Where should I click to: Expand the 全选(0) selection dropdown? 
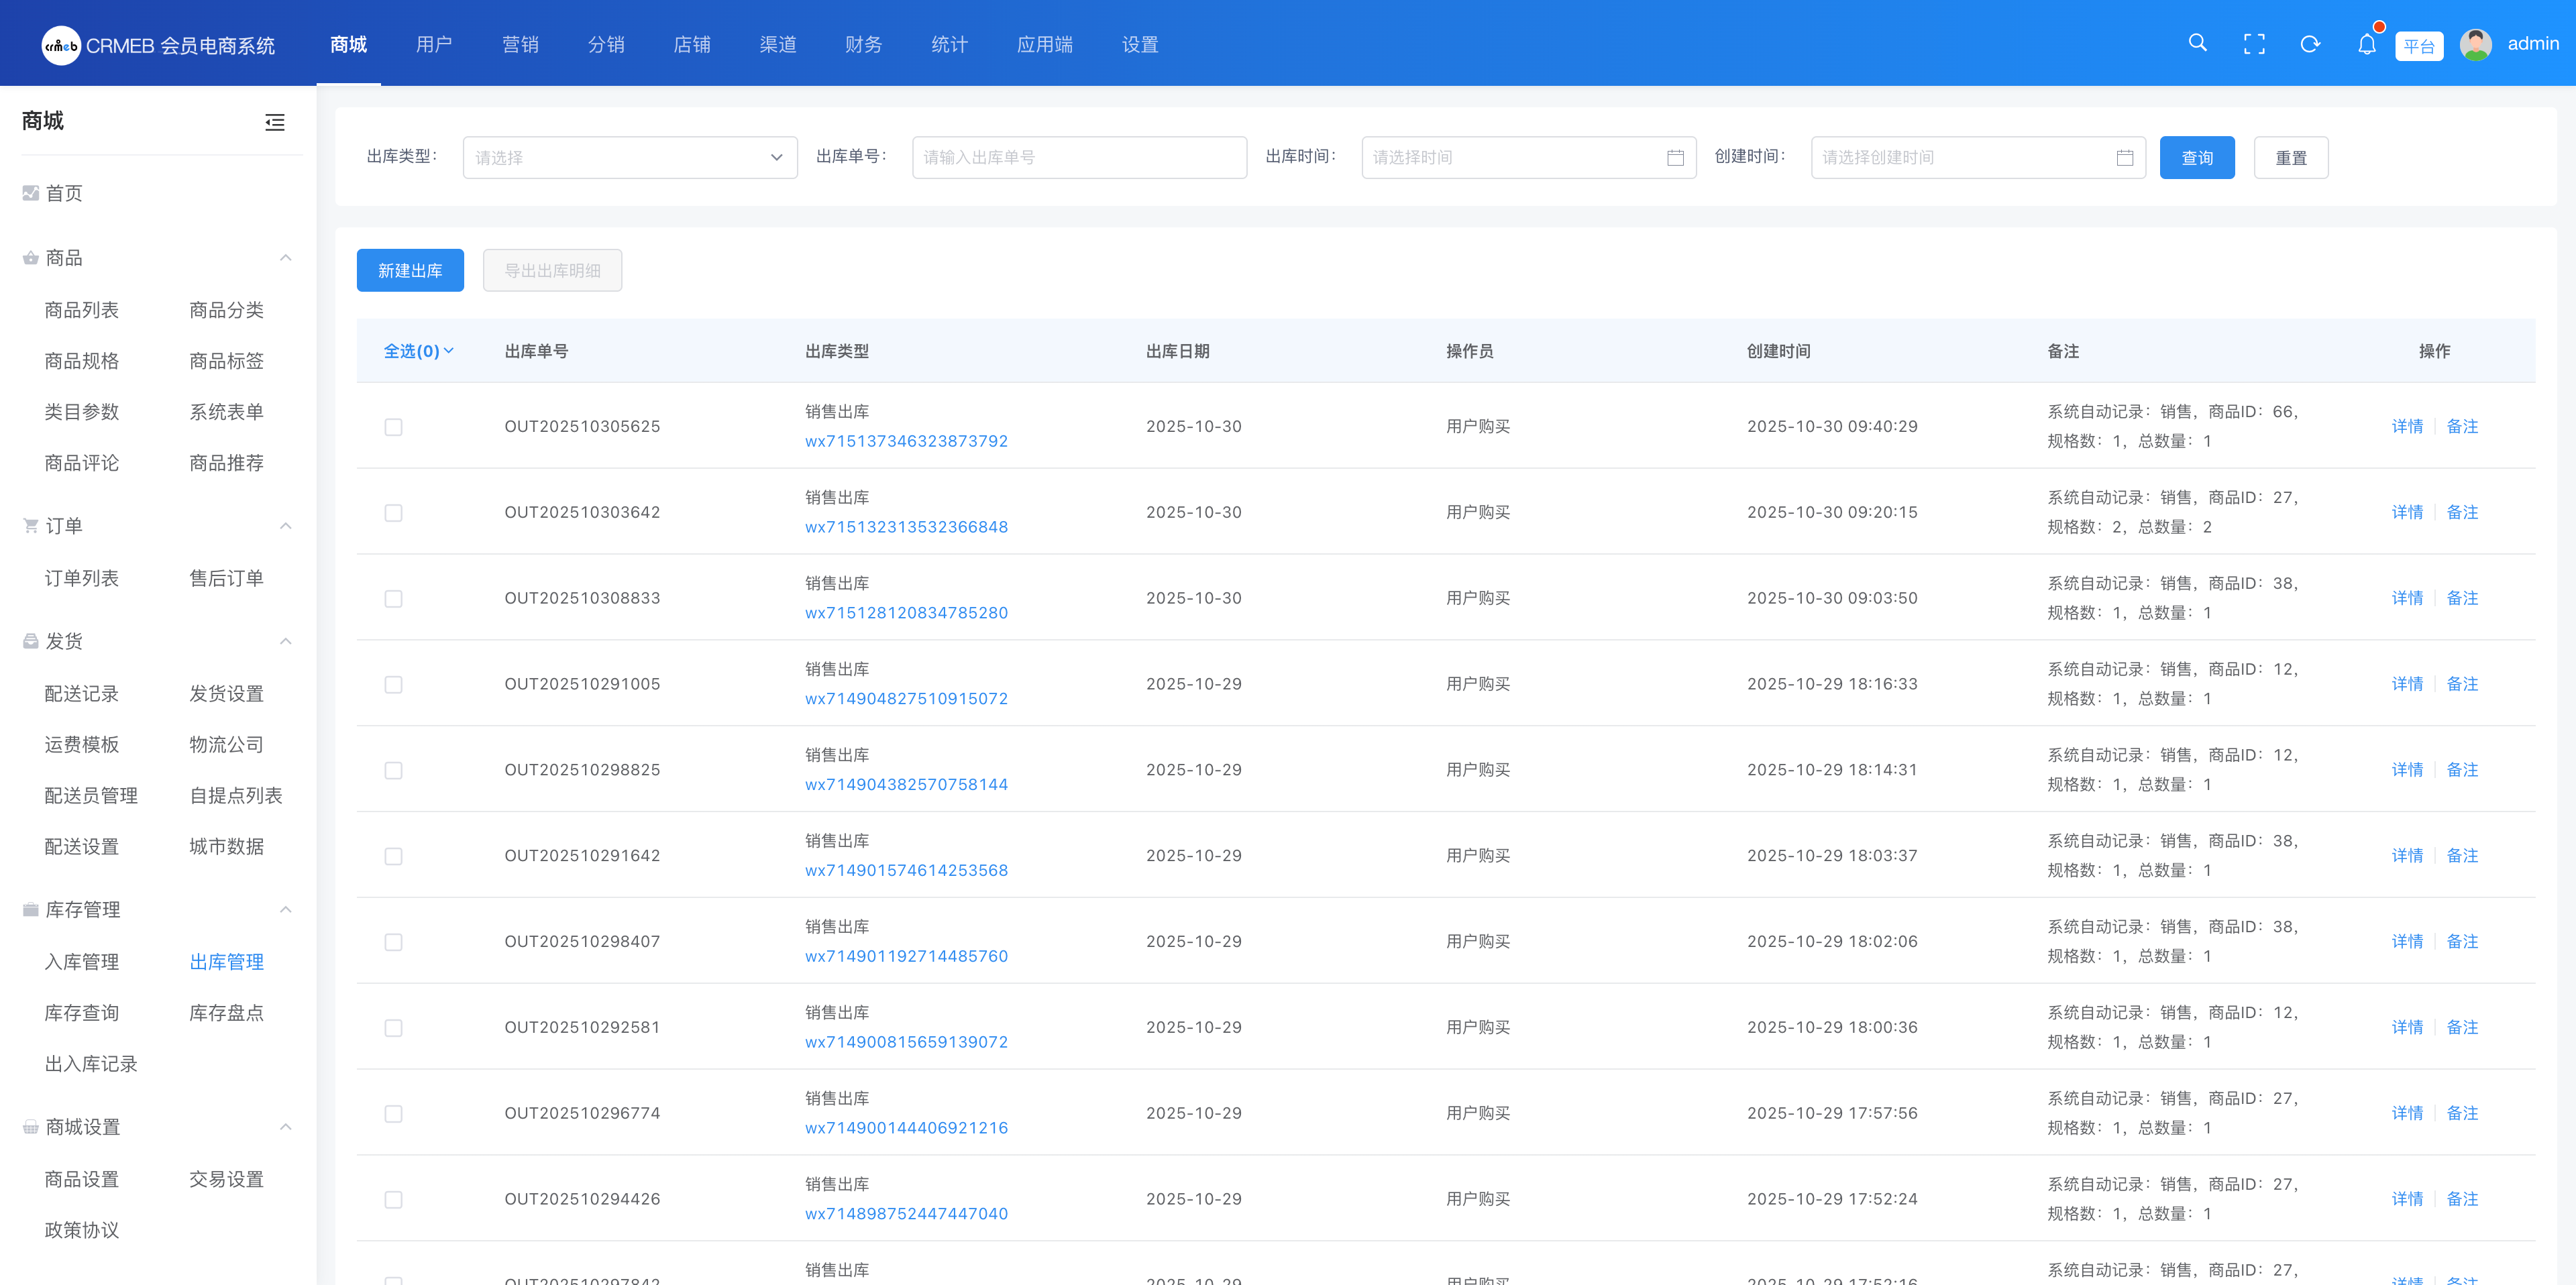pyautogui.click(x=418, y=351)
